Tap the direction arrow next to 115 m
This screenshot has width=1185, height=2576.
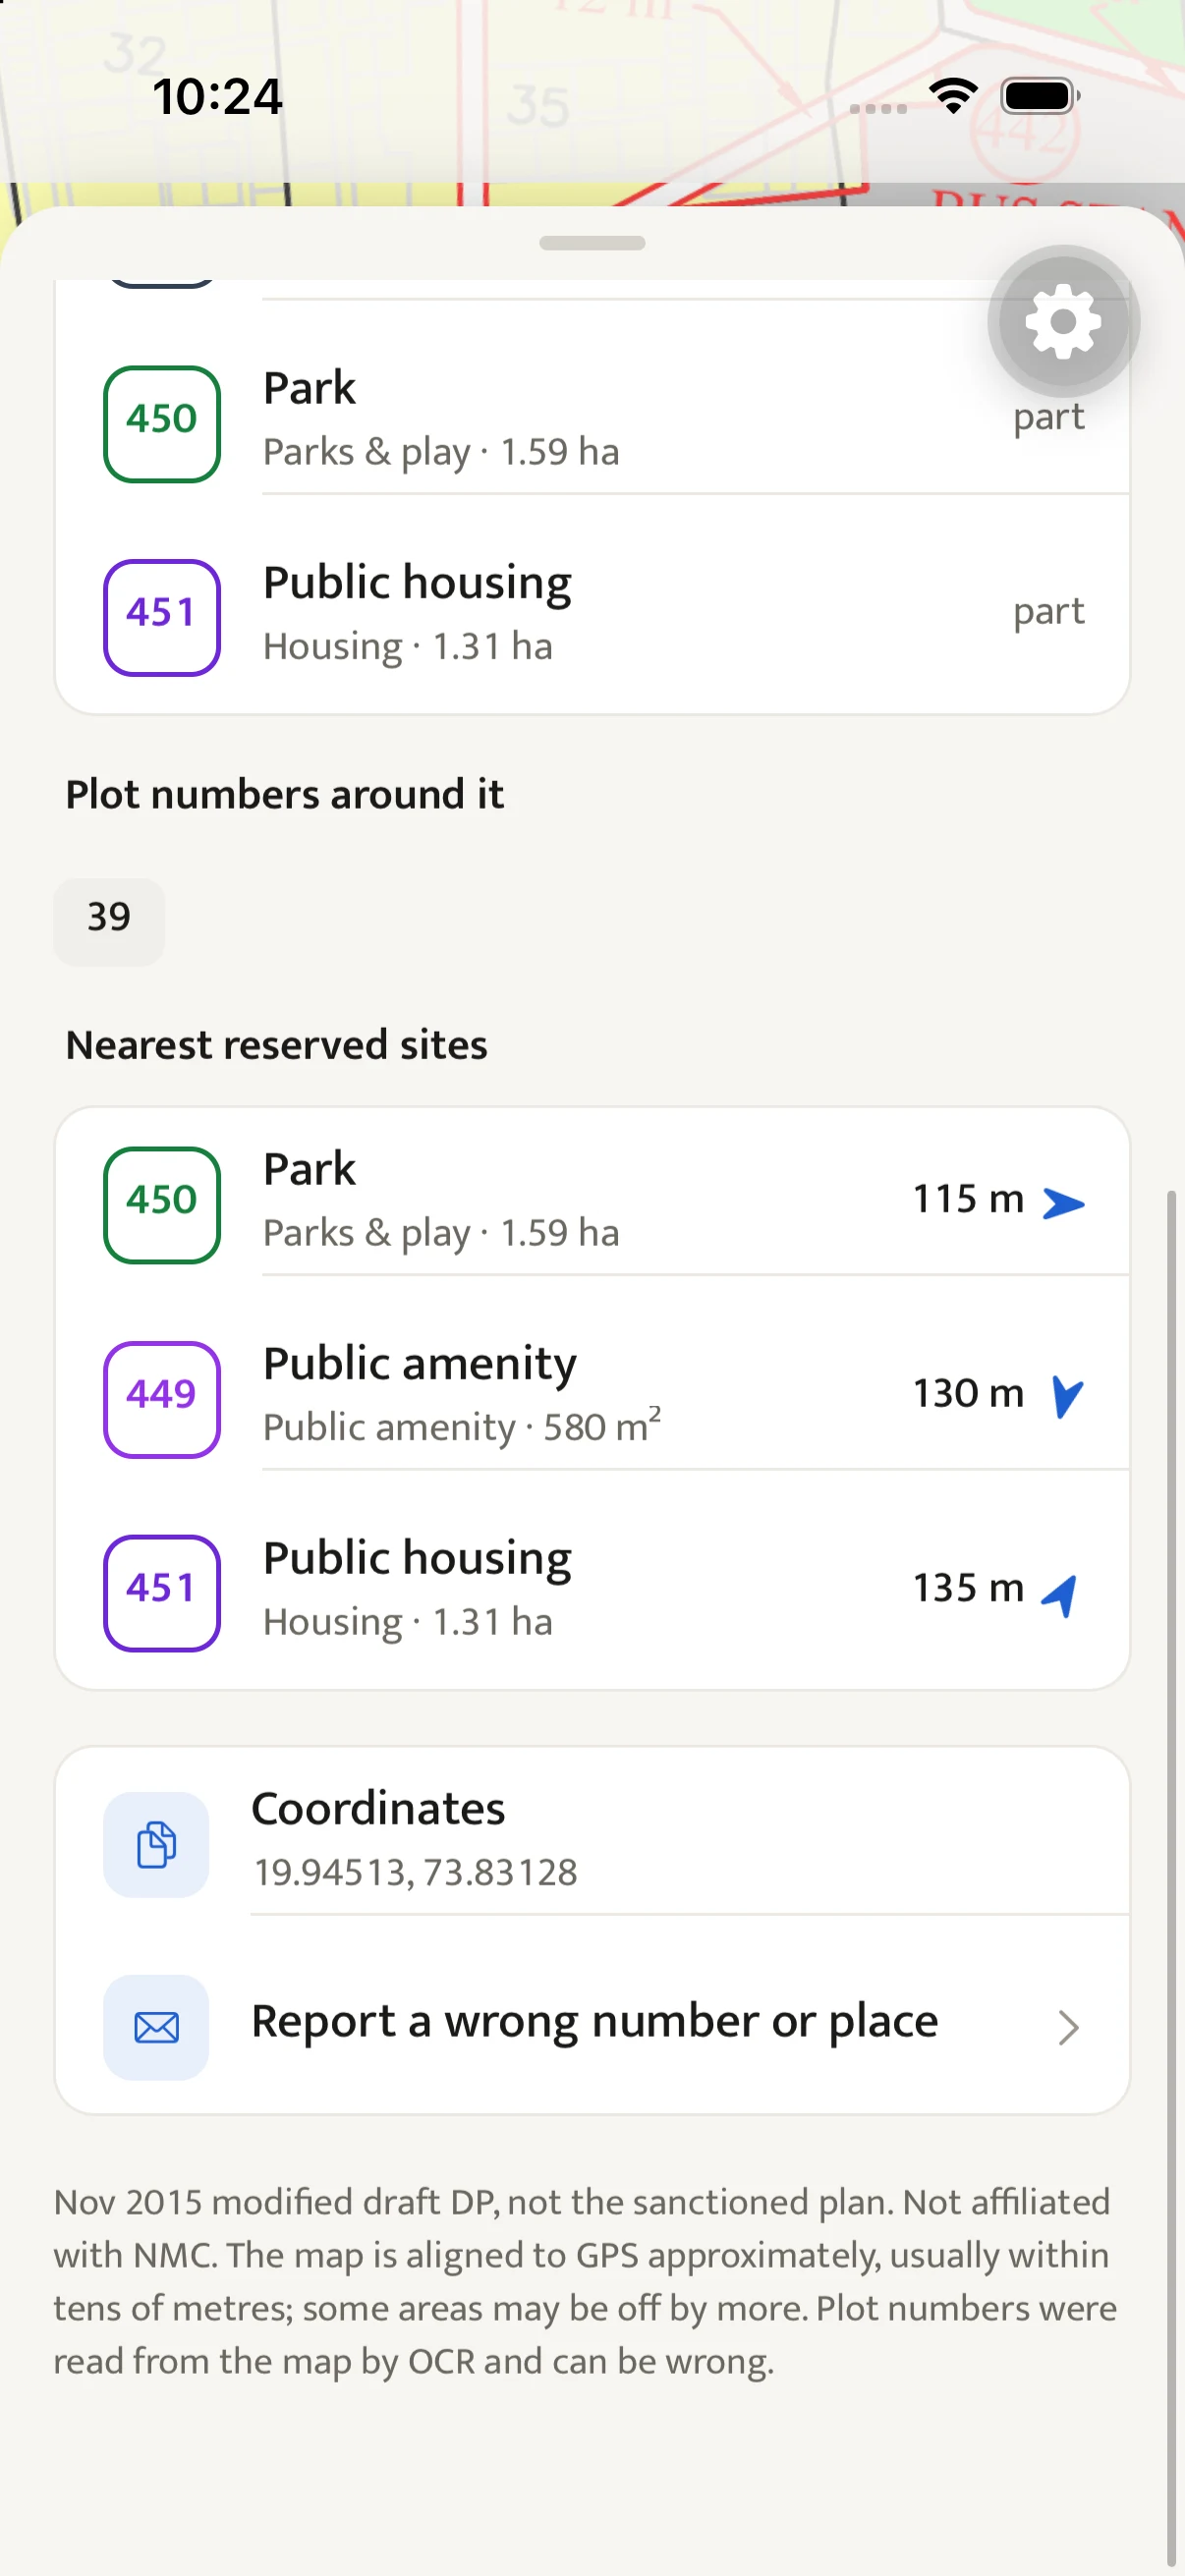click(1063, 1203)
